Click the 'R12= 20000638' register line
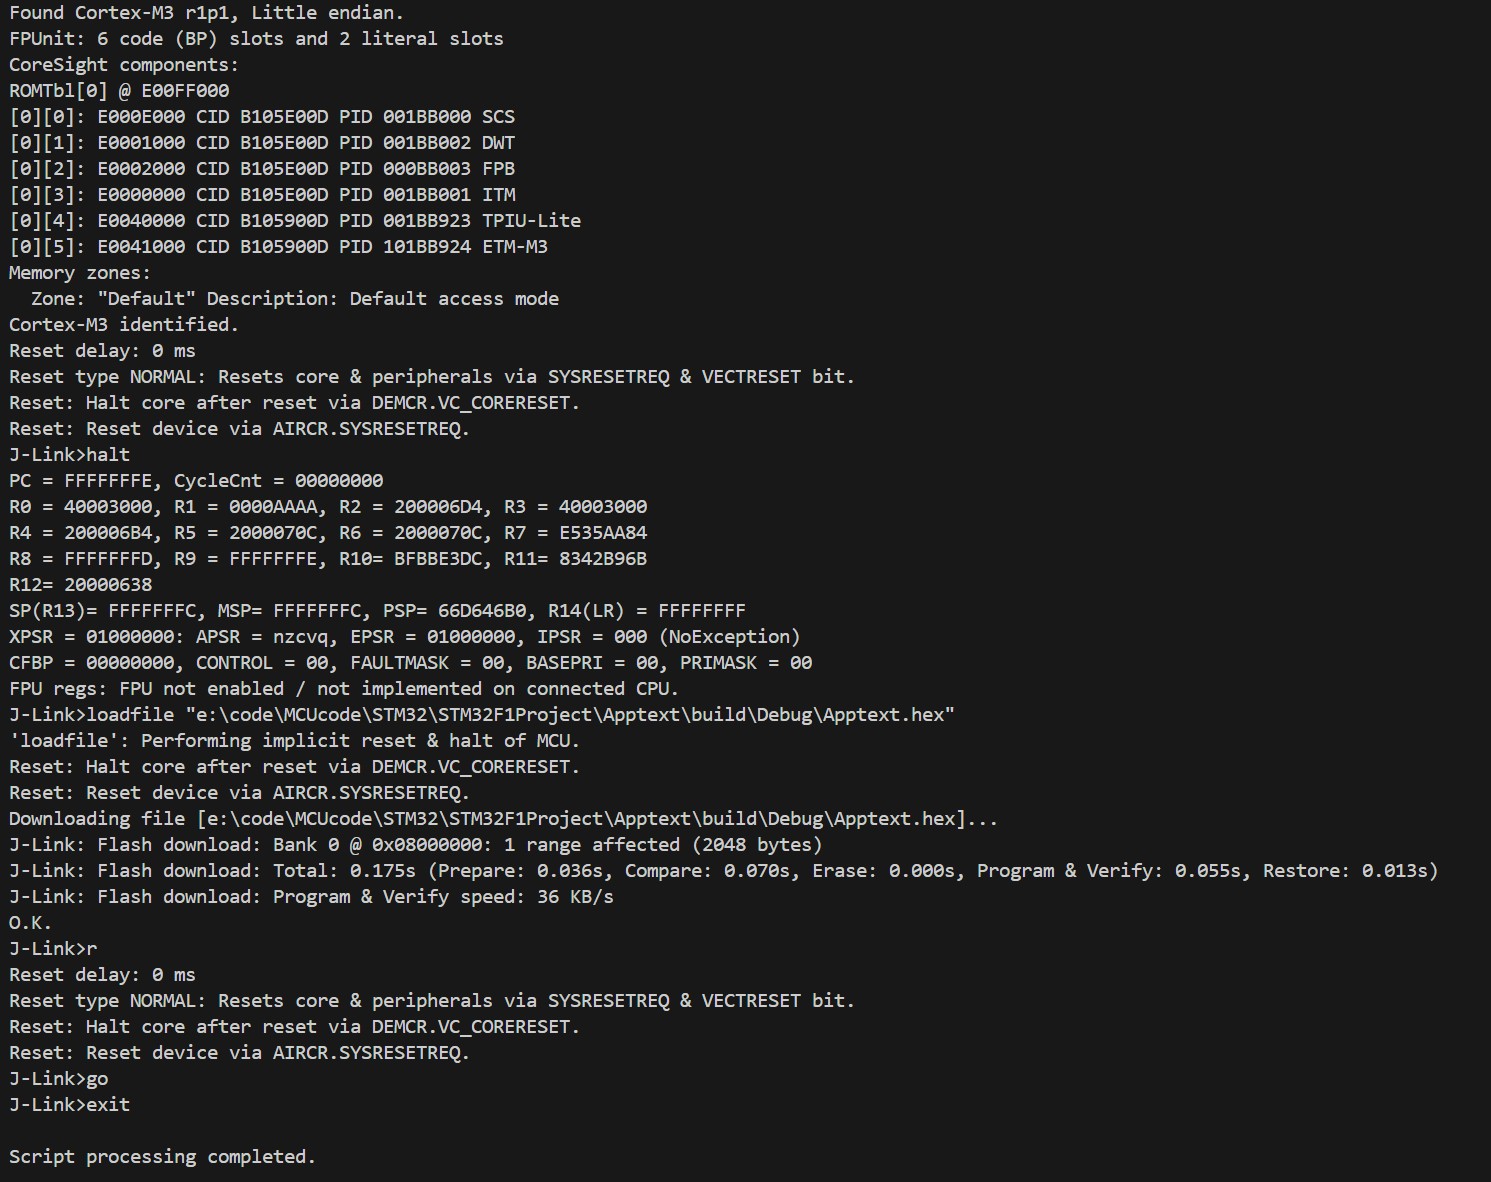Viewport: 1491px width, 1182px height. click(x=81, y=585)
